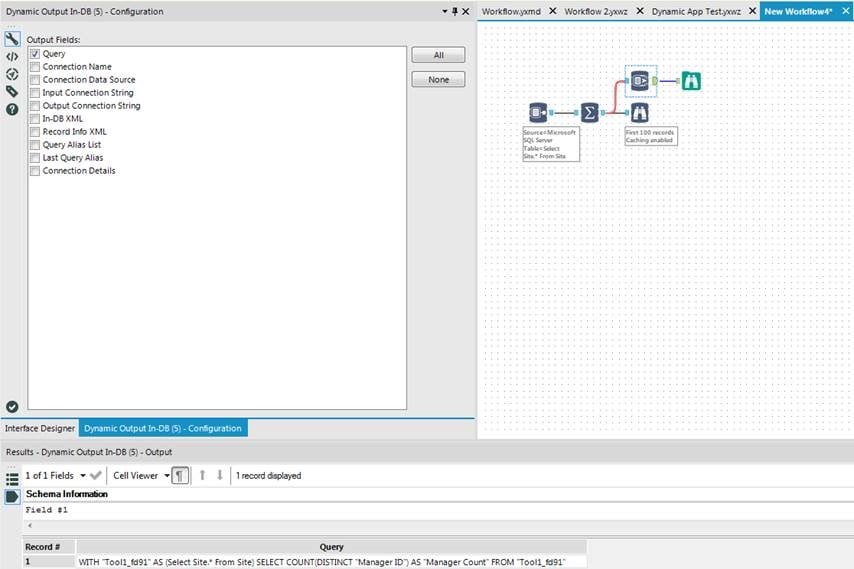Open the navigation compass icon in the sidebar
This screenshot has height=569, width=854.
coord(12,75)
